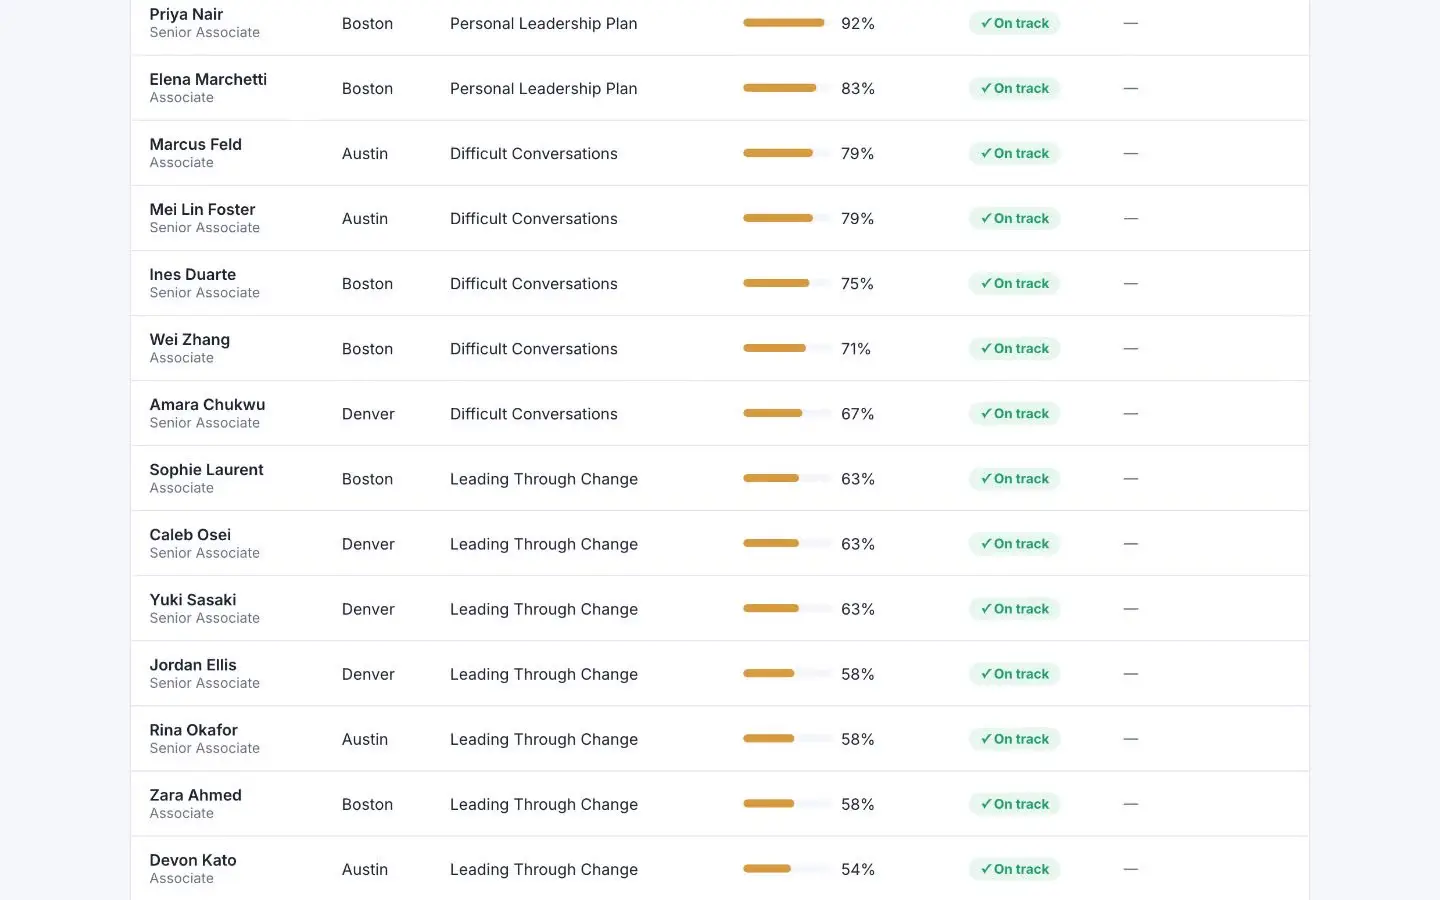The width and height of the screenshot is (1440, 900).
Task: Click the Yuki Sasaki name
Action: (193, 599)
